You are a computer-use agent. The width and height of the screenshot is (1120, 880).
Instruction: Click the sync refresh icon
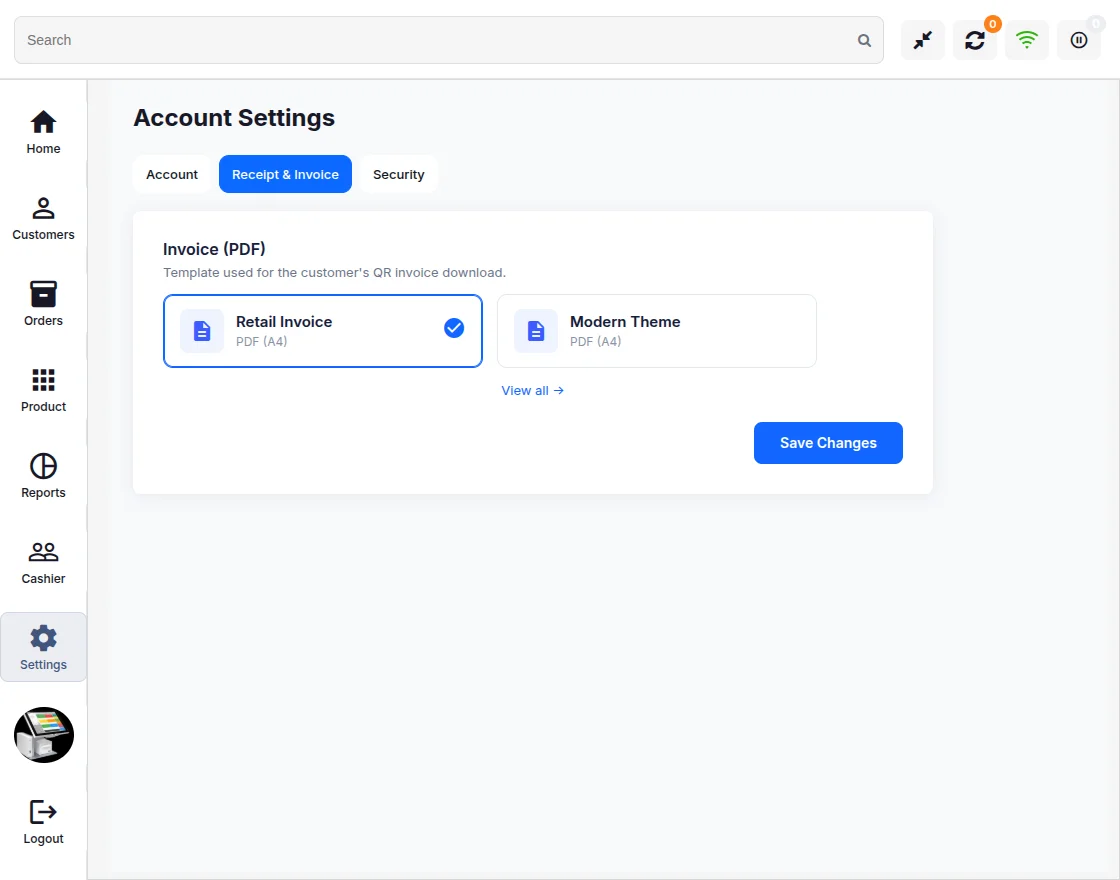pyautogui.click(x=974, y=40)
